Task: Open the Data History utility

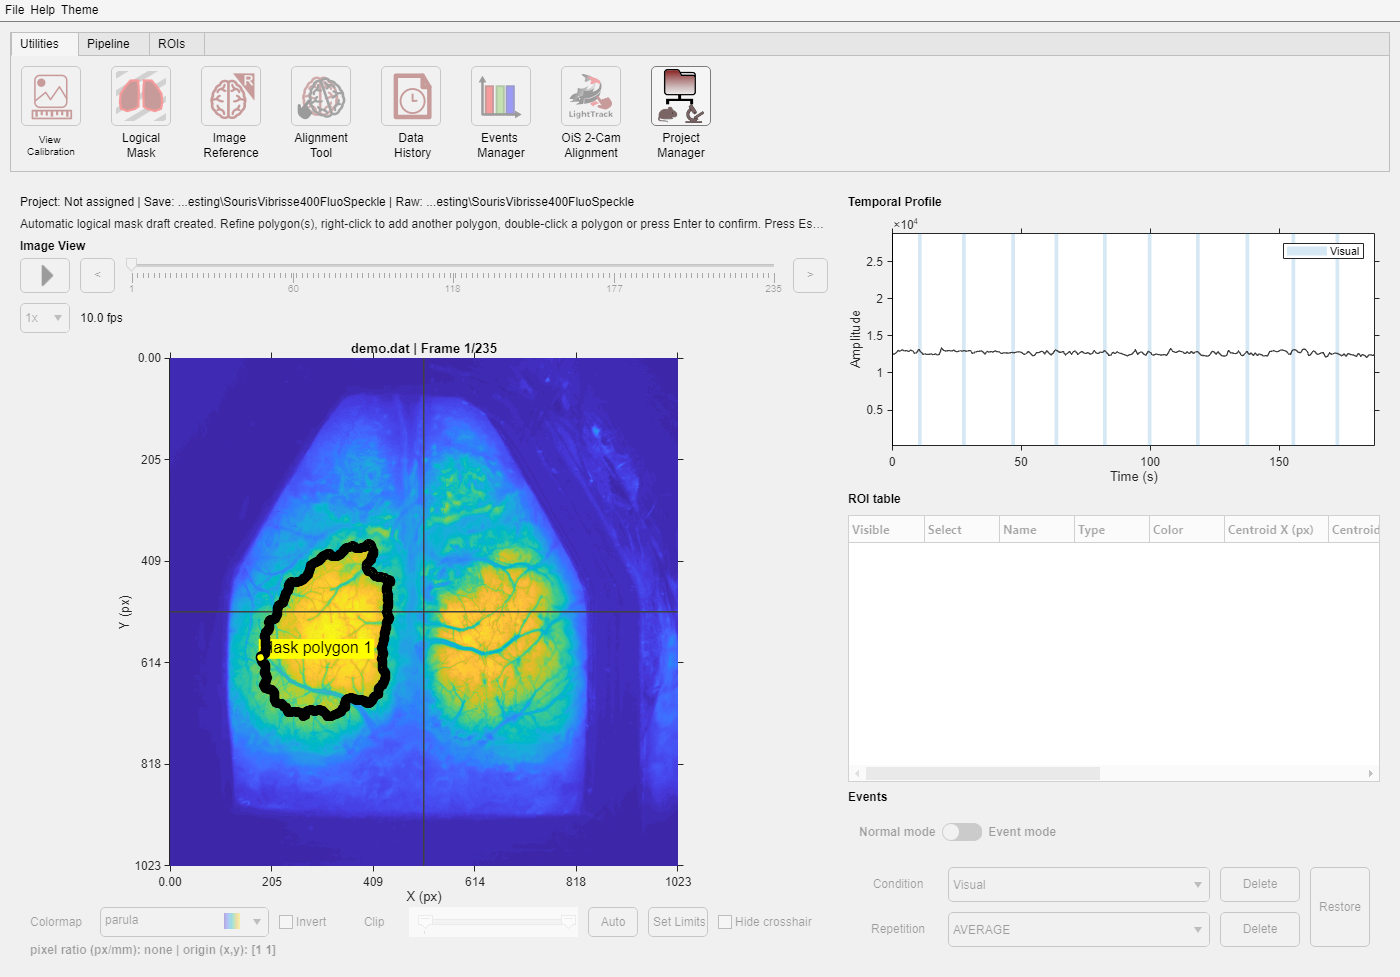Action: [x=411, y=96]
